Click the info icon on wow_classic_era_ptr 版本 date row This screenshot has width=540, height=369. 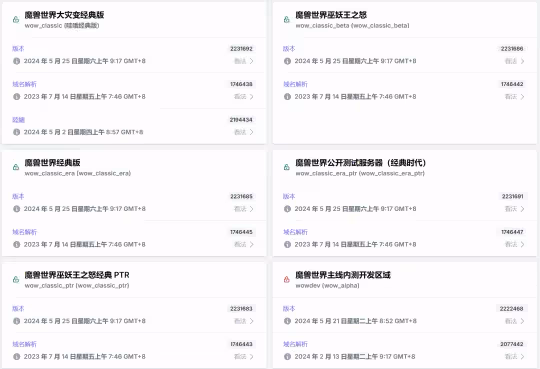287,209
